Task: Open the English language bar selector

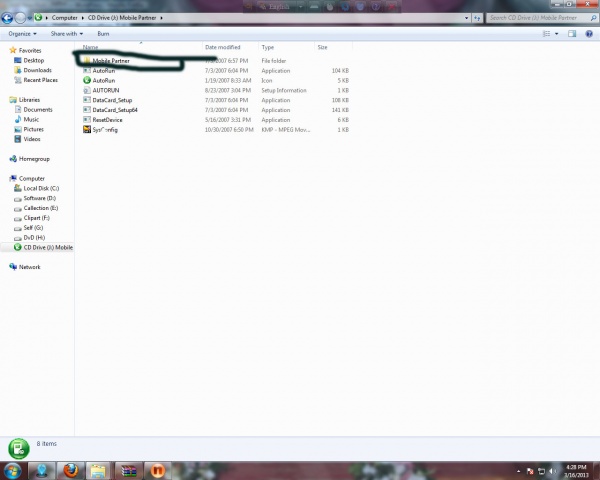Action: tap(279, 7)
